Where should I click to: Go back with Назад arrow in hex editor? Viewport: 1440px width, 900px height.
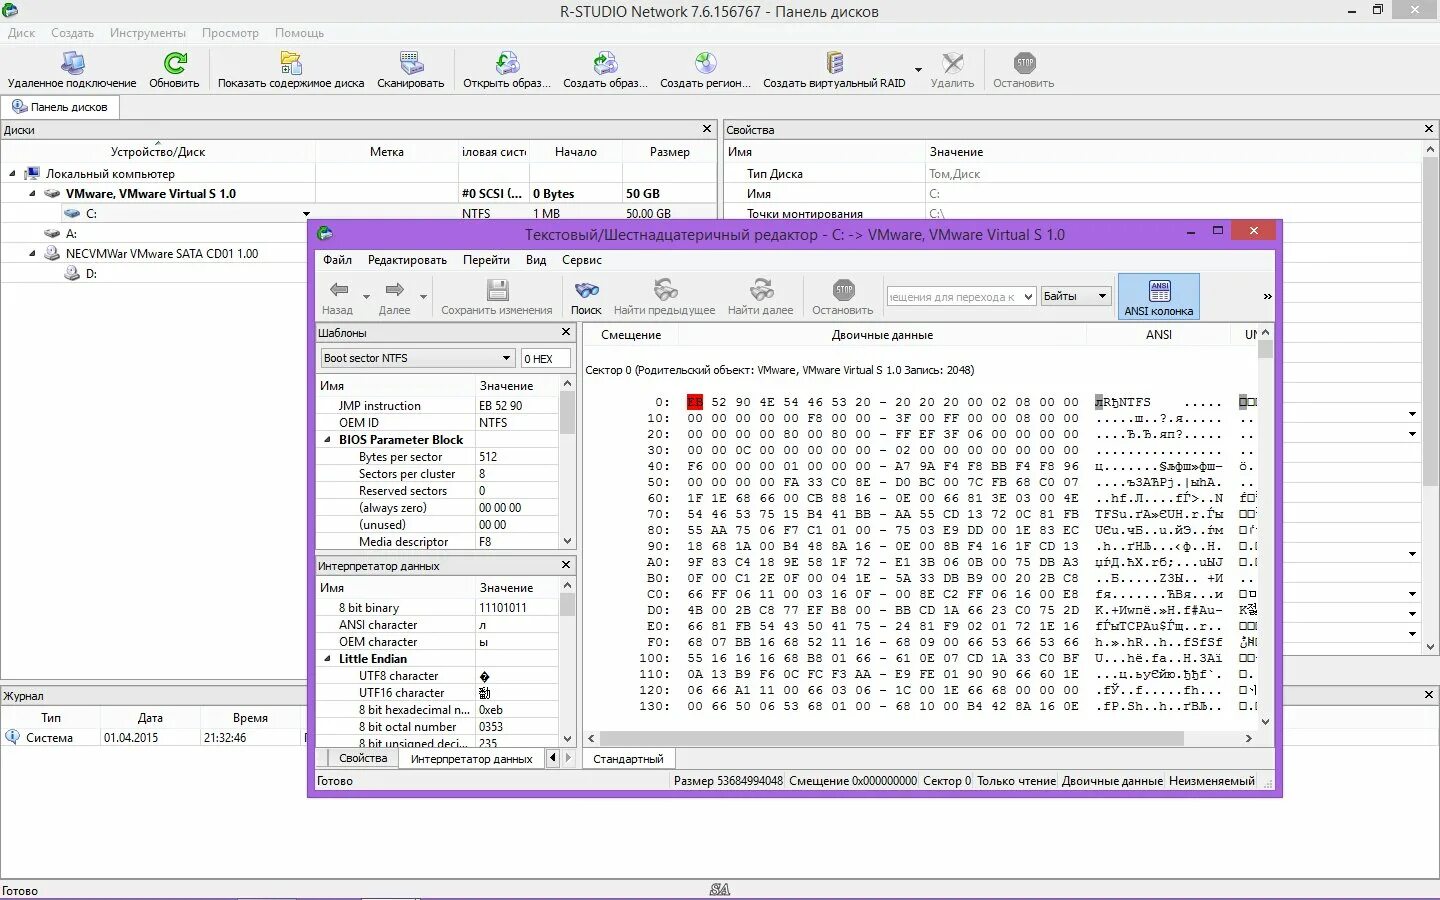[x=339, y=290]
